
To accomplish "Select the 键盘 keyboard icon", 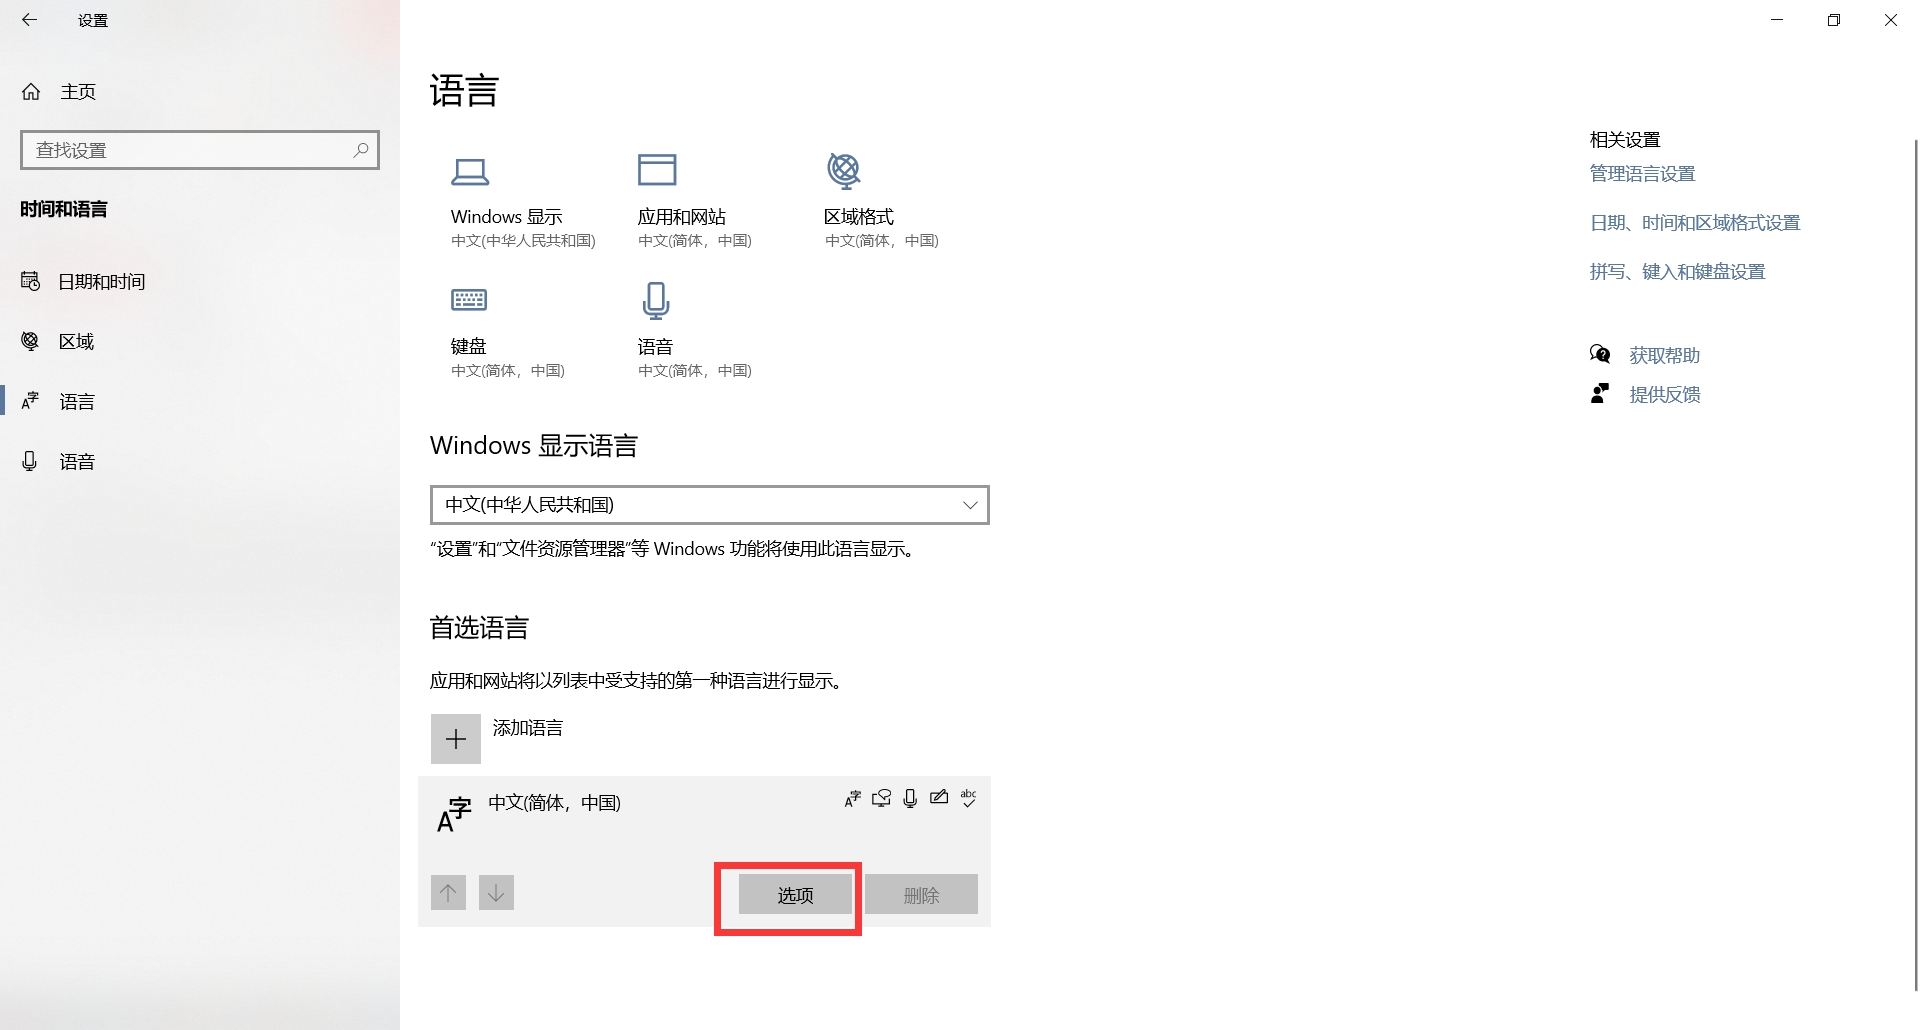I will (469, 300).
